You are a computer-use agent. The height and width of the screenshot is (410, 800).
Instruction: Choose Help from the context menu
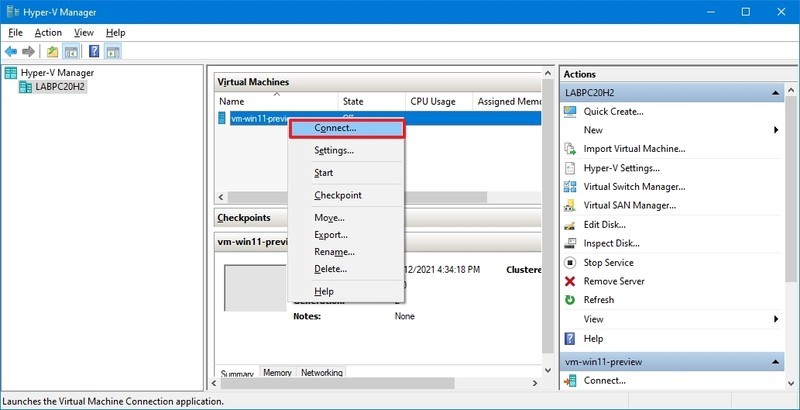click(x=346, y=292)
